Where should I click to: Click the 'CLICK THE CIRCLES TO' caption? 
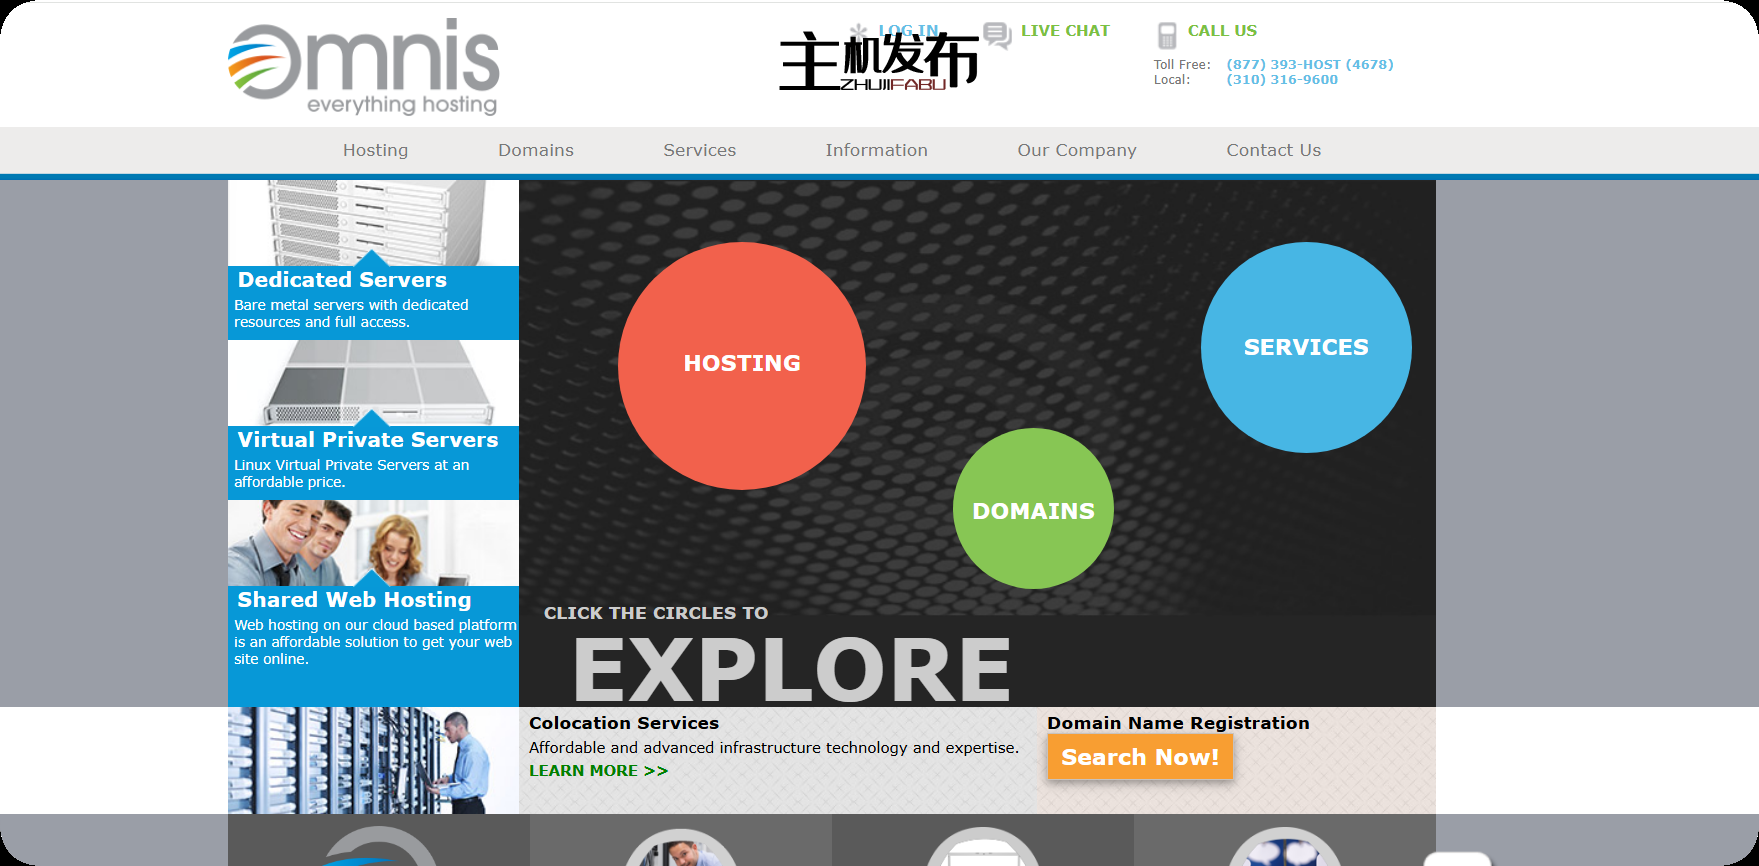pos(656,613)
